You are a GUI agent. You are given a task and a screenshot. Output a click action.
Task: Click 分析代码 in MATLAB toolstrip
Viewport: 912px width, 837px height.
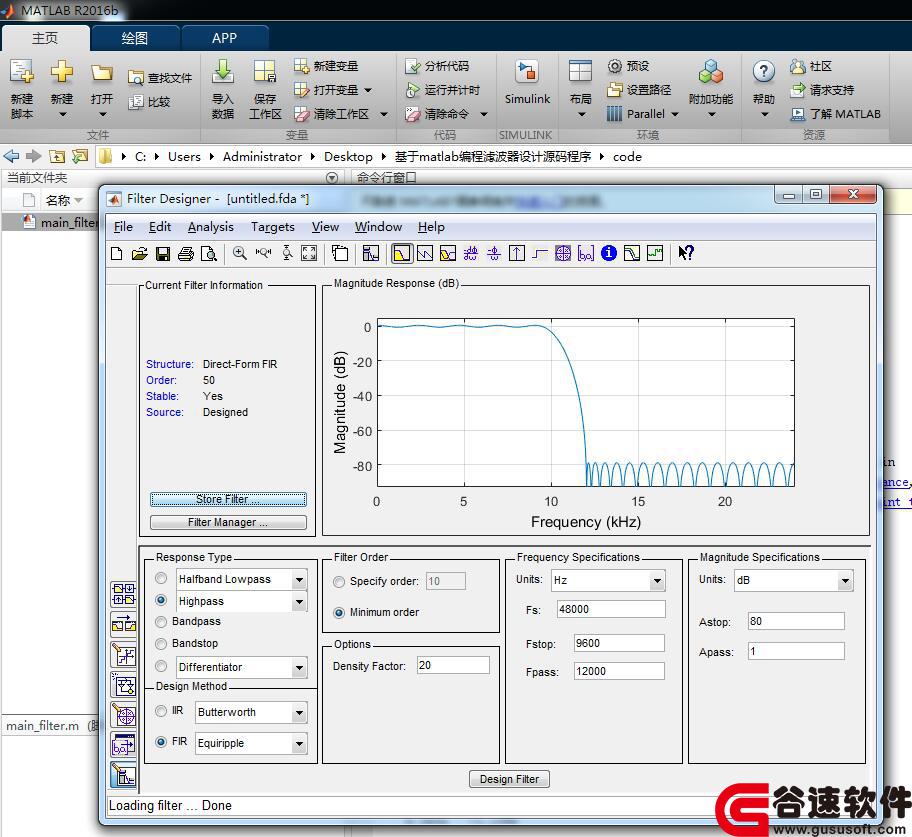click(437, 66)
